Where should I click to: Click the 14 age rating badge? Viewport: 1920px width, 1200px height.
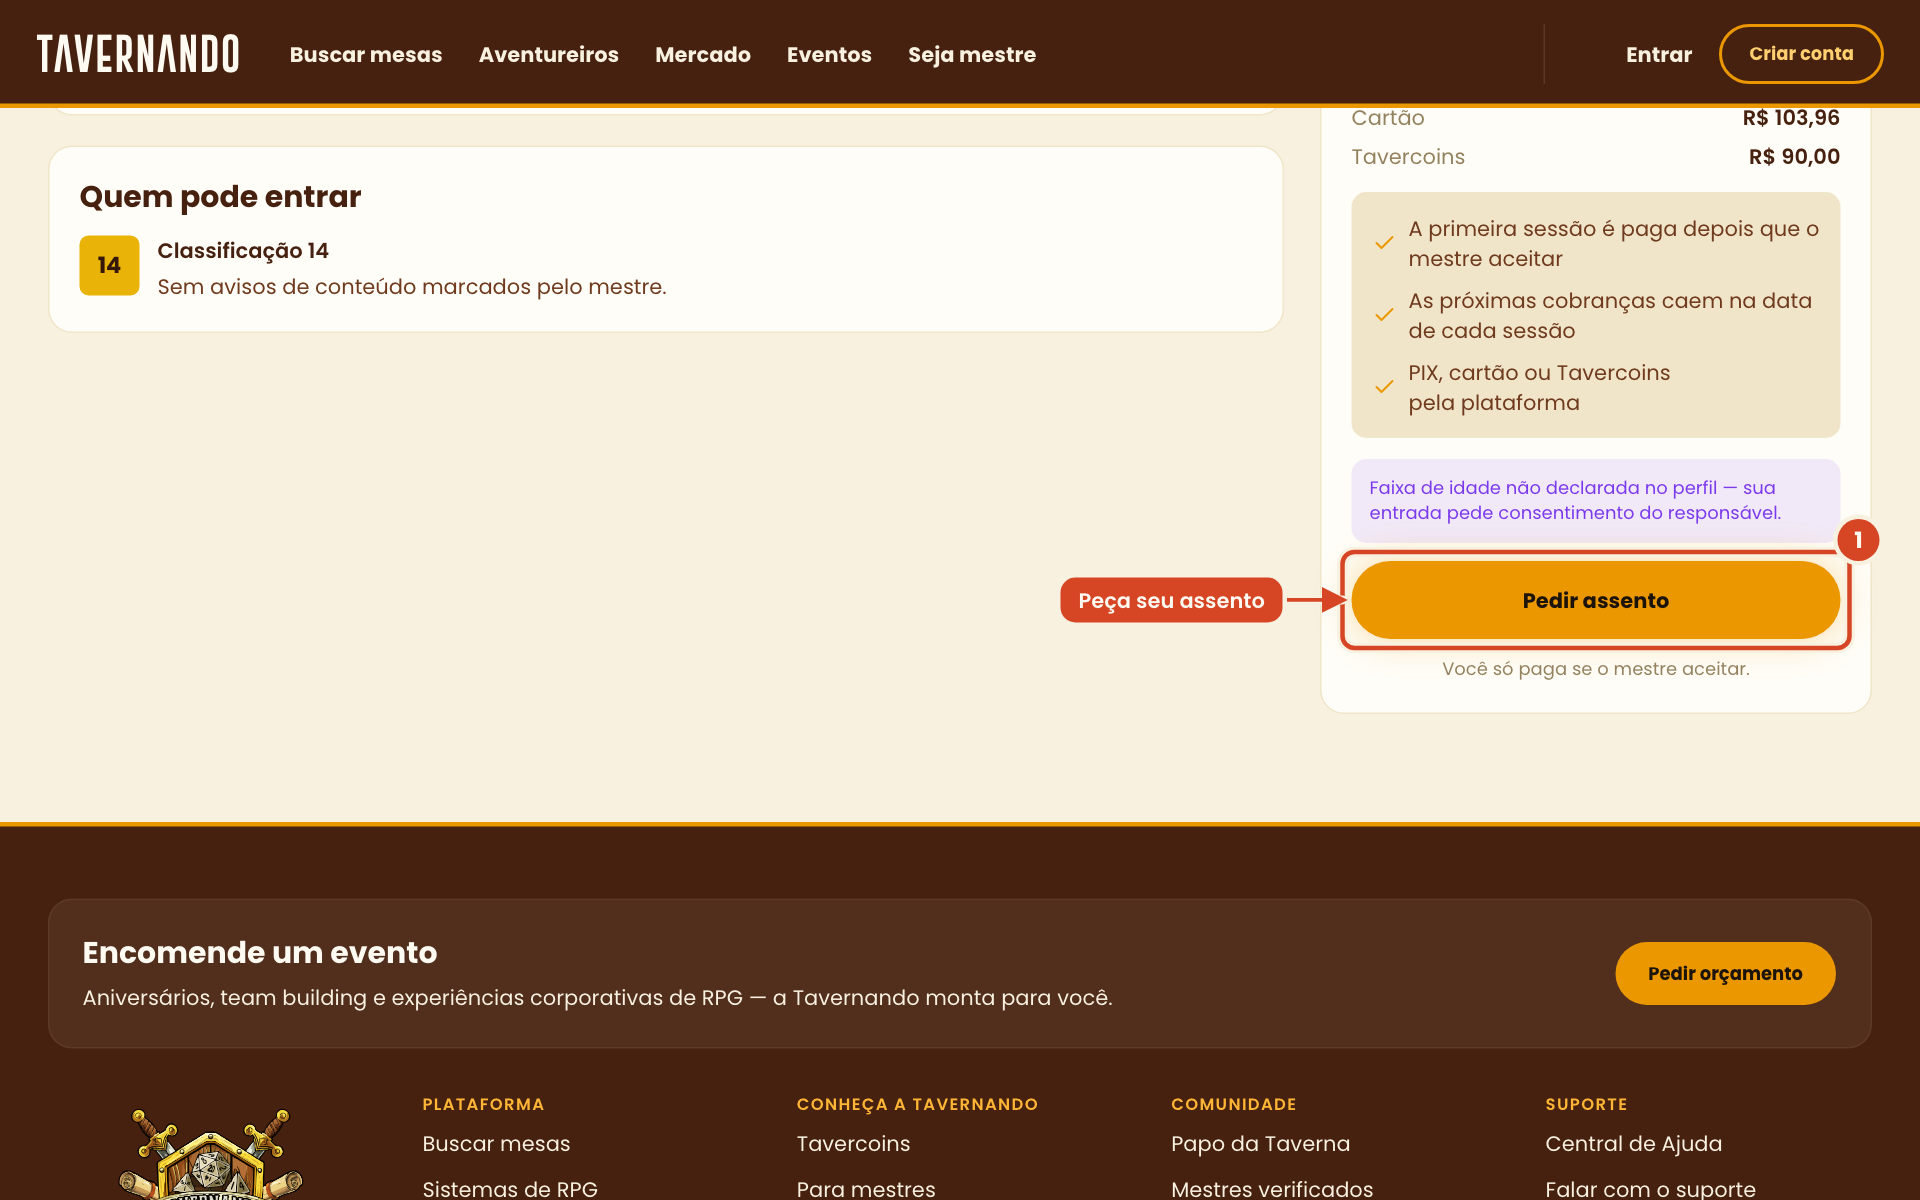point(109,265)
